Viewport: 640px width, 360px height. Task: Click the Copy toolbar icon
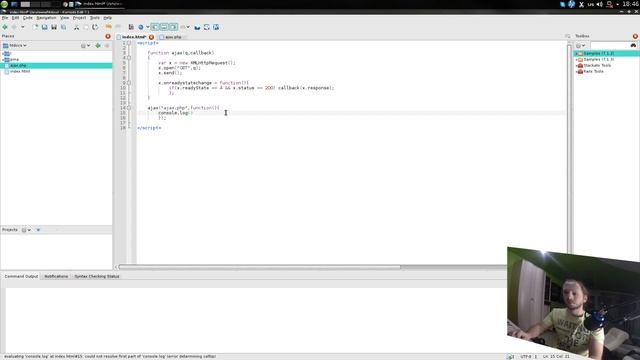86,27
